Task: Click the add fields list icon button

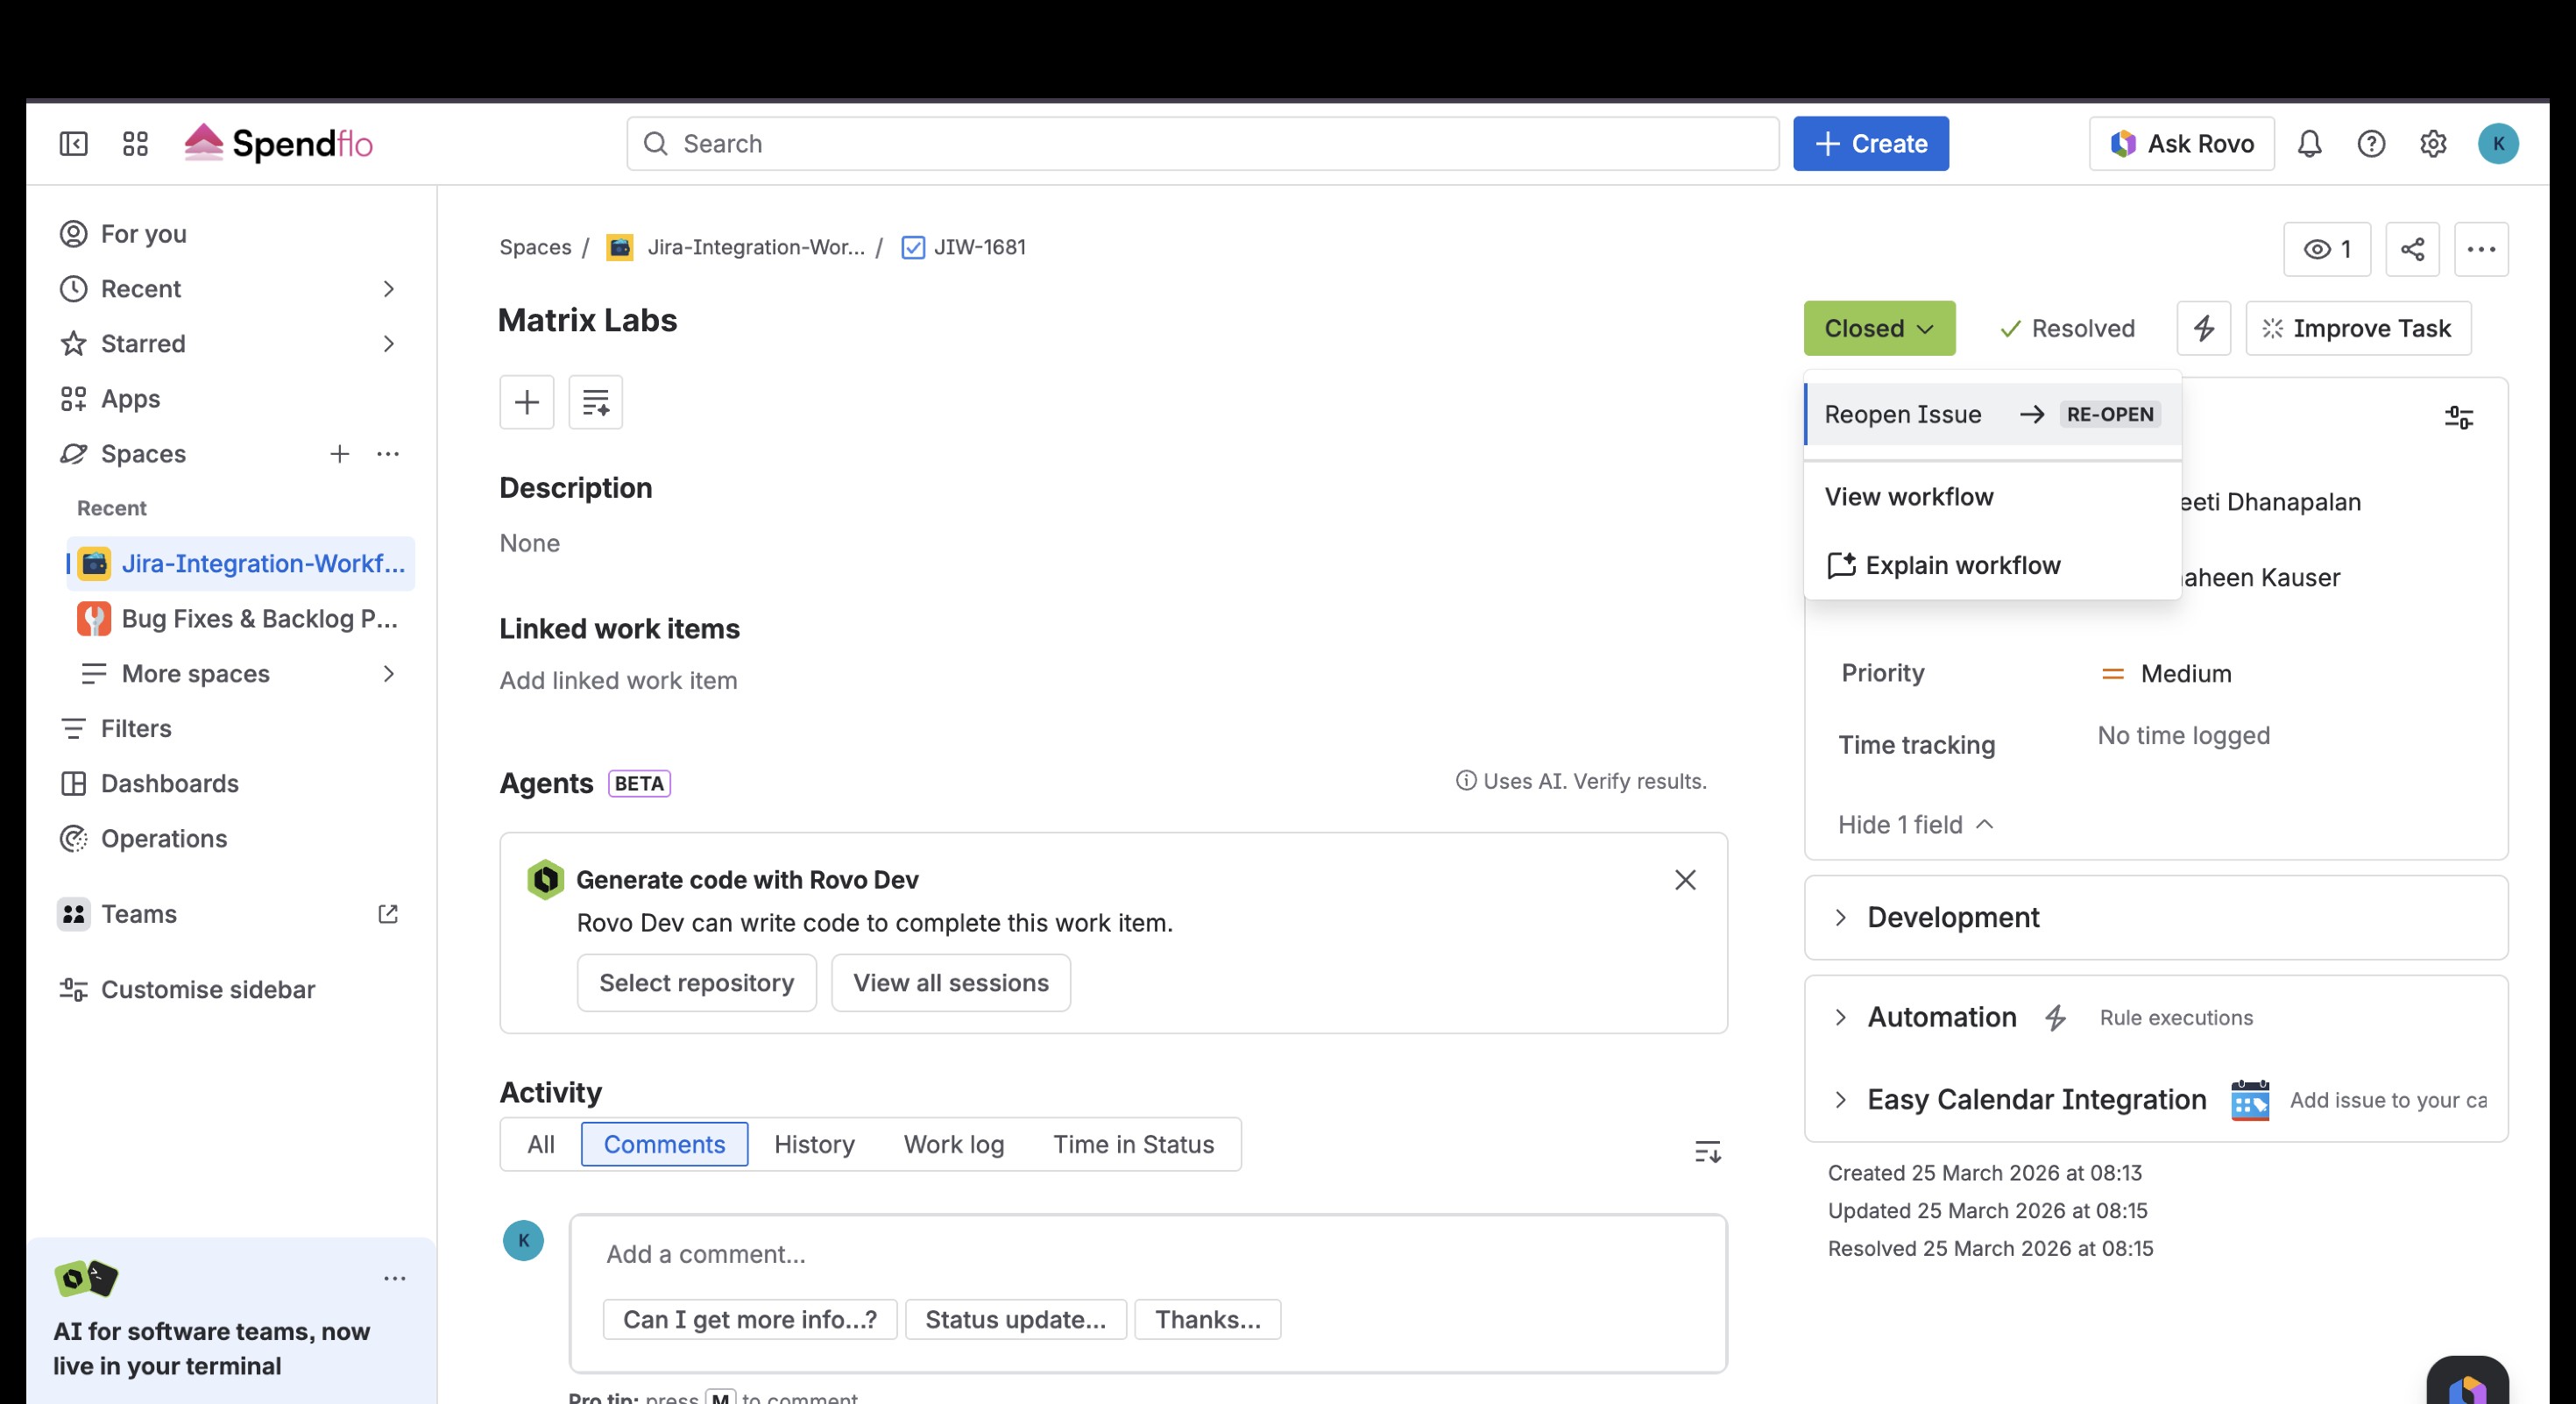Action: (596, 402)
